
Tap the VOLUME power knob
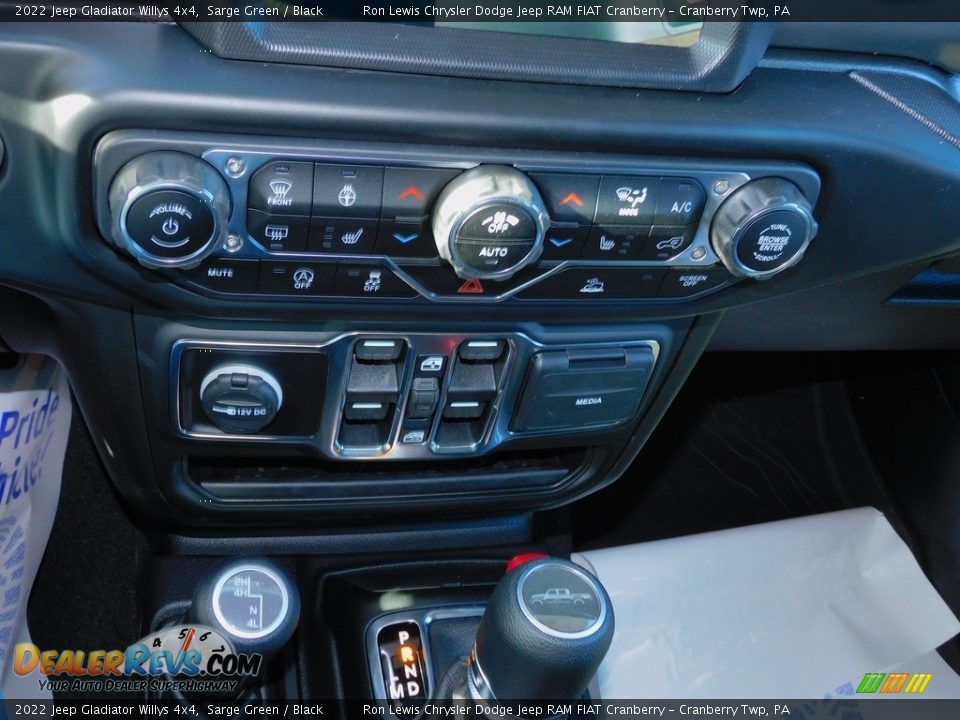170,225
